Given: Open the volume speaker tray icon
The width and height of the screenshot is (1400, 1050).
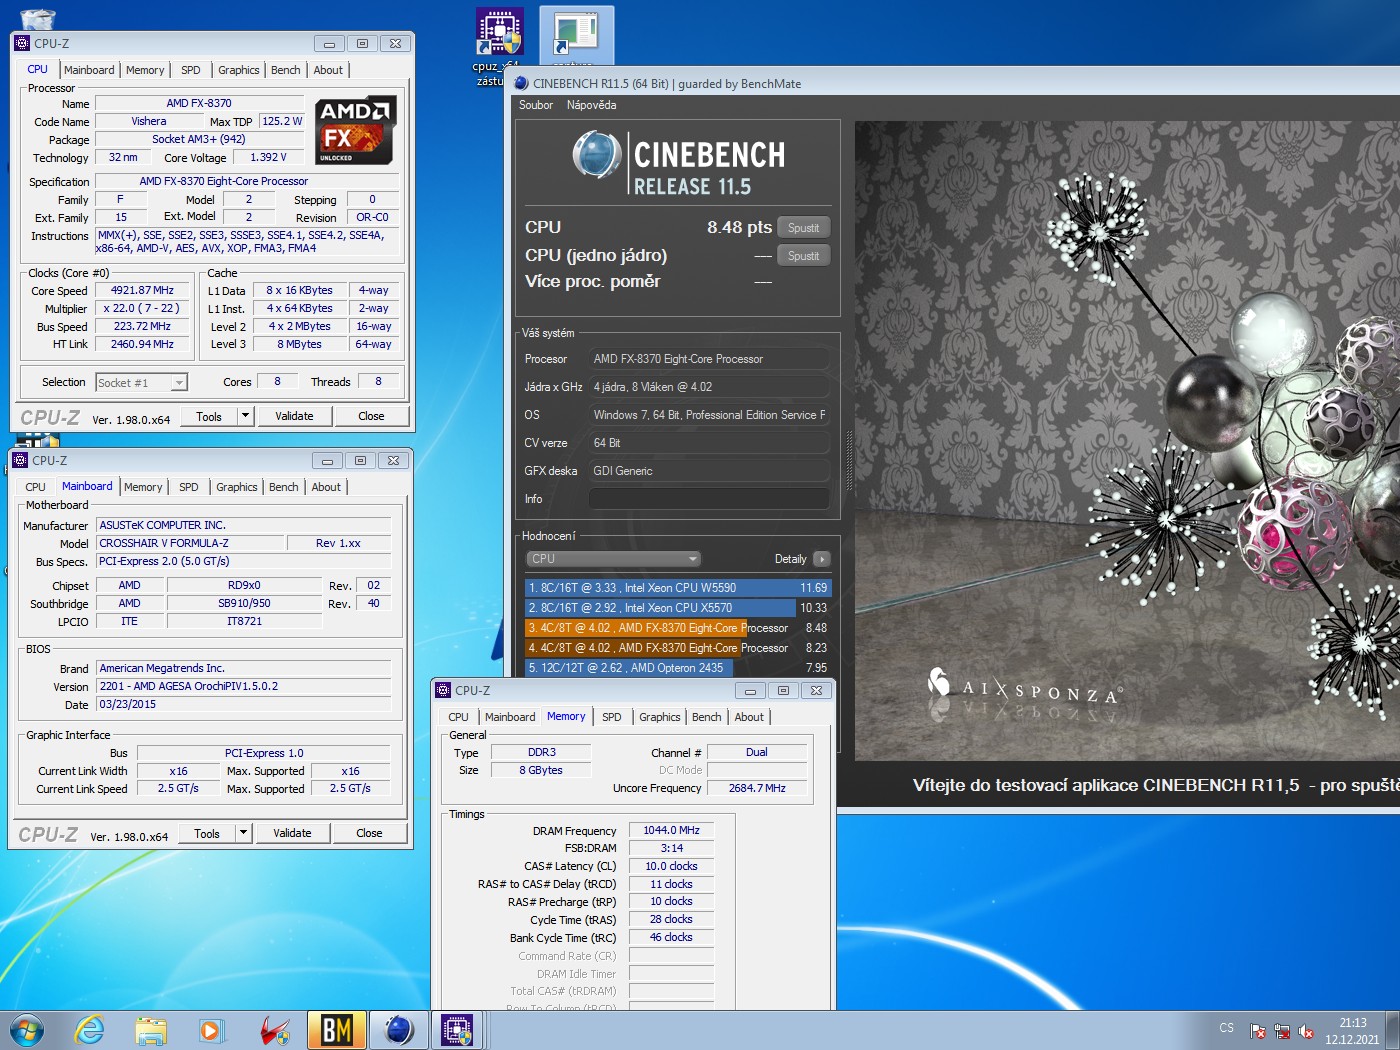Looking at the screenshot, I should (1306, 1031).
